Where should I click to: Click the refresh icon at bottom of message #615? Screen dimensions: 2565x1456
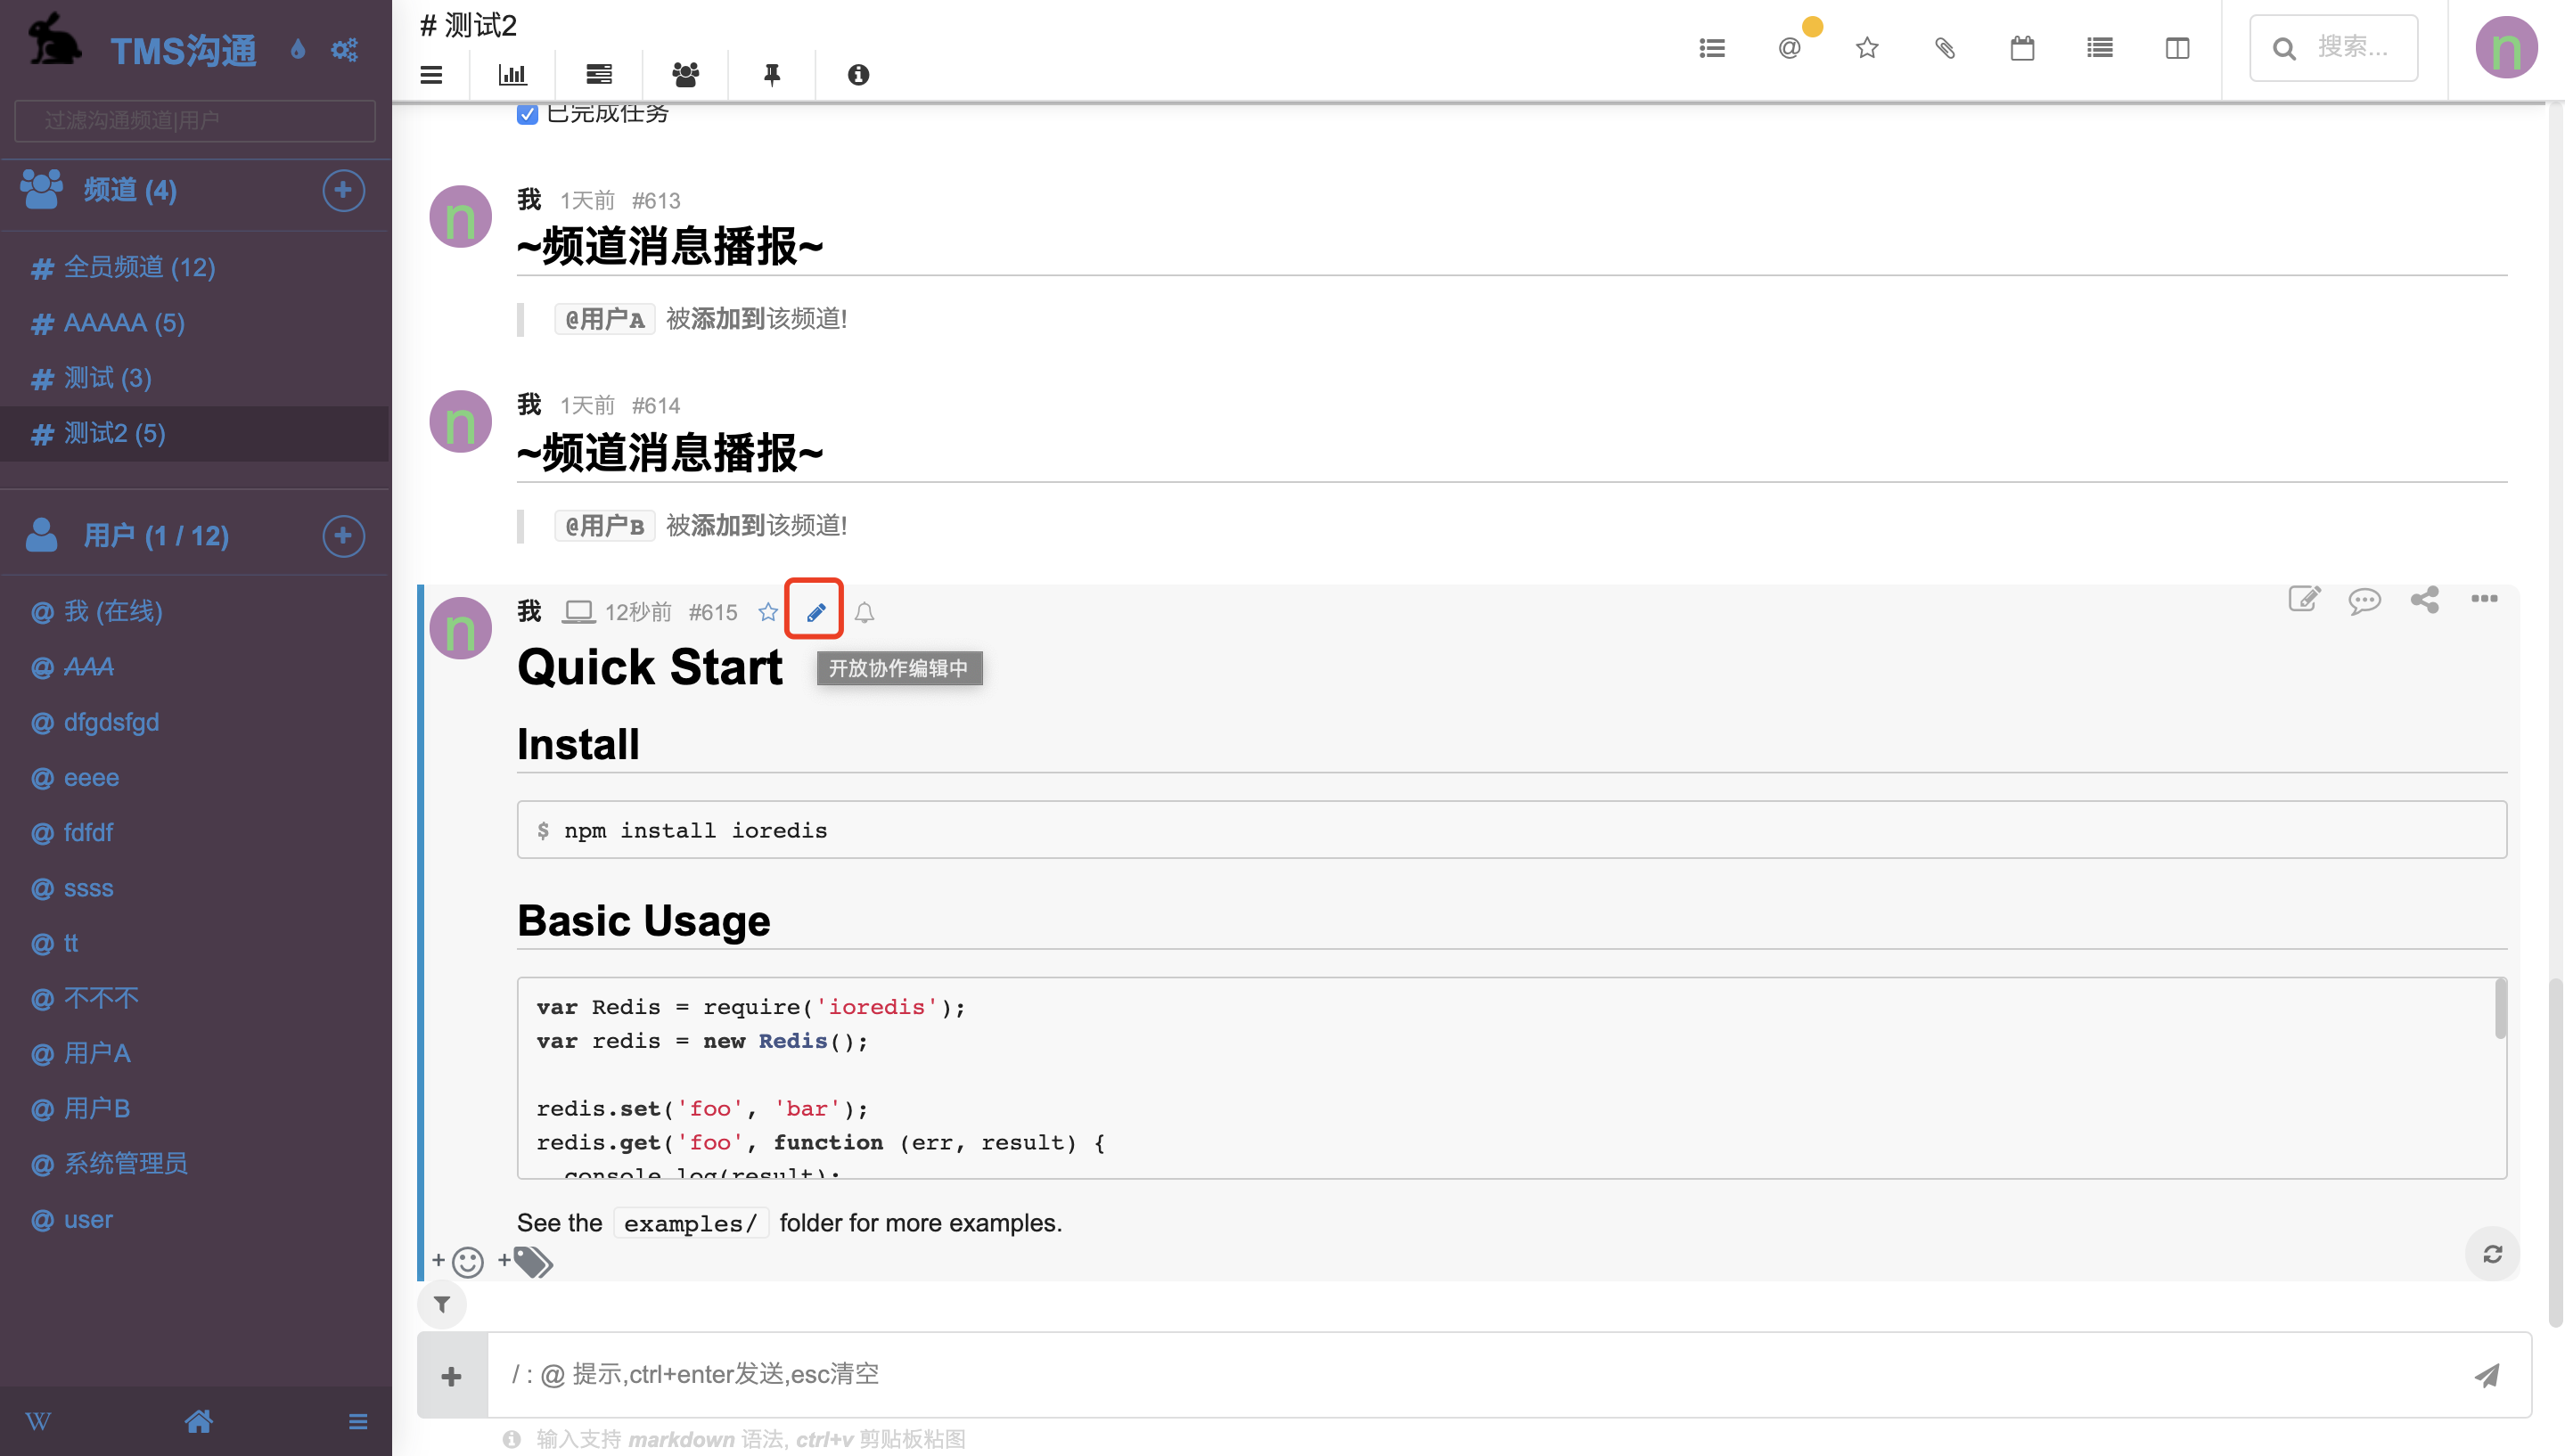(x=2492, y=1254)
